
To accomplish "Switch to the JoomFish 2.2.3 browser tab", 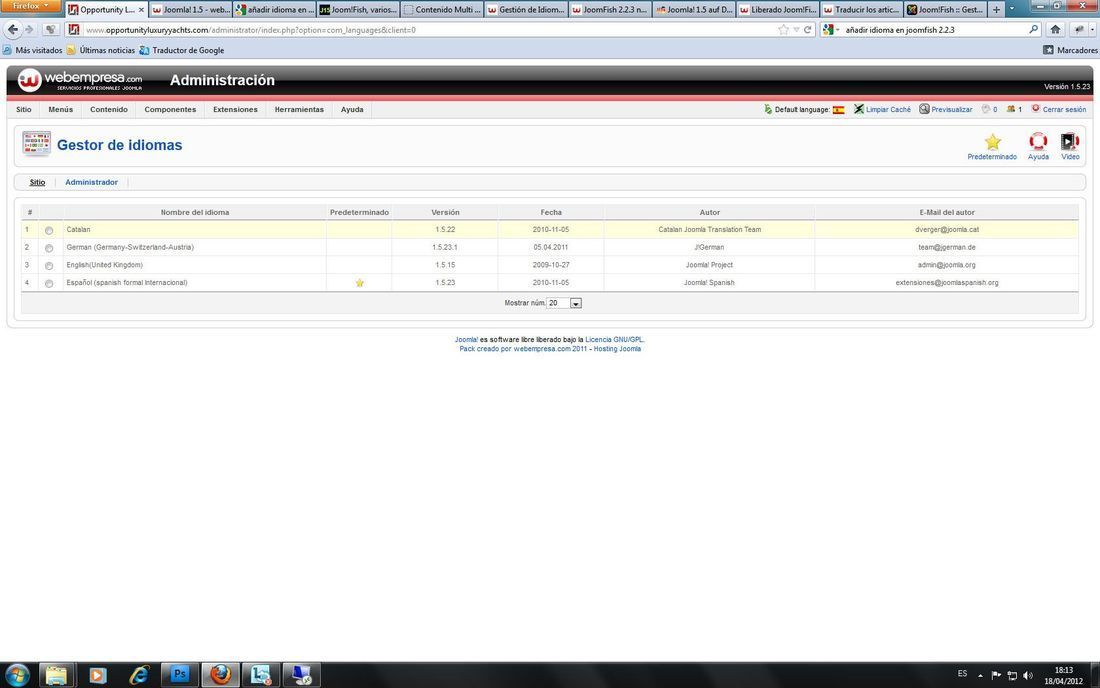I will (x=609, y=10).
